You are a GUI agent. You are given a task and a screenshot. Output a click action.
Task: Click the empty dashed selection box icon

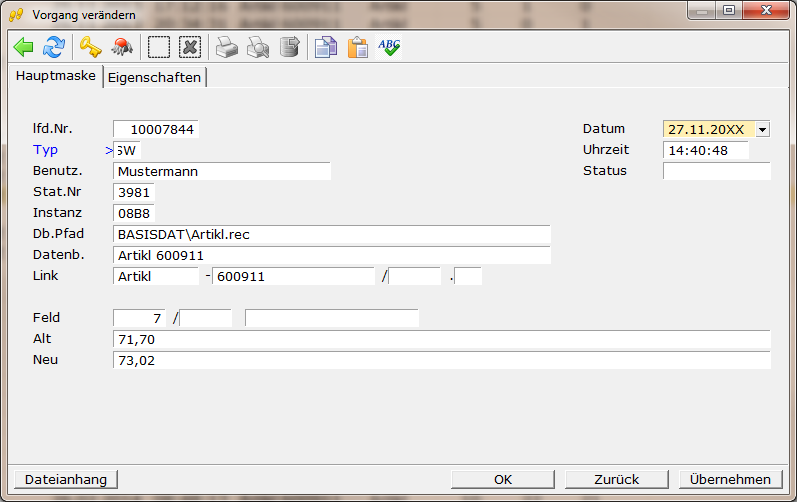coord(159,47)
